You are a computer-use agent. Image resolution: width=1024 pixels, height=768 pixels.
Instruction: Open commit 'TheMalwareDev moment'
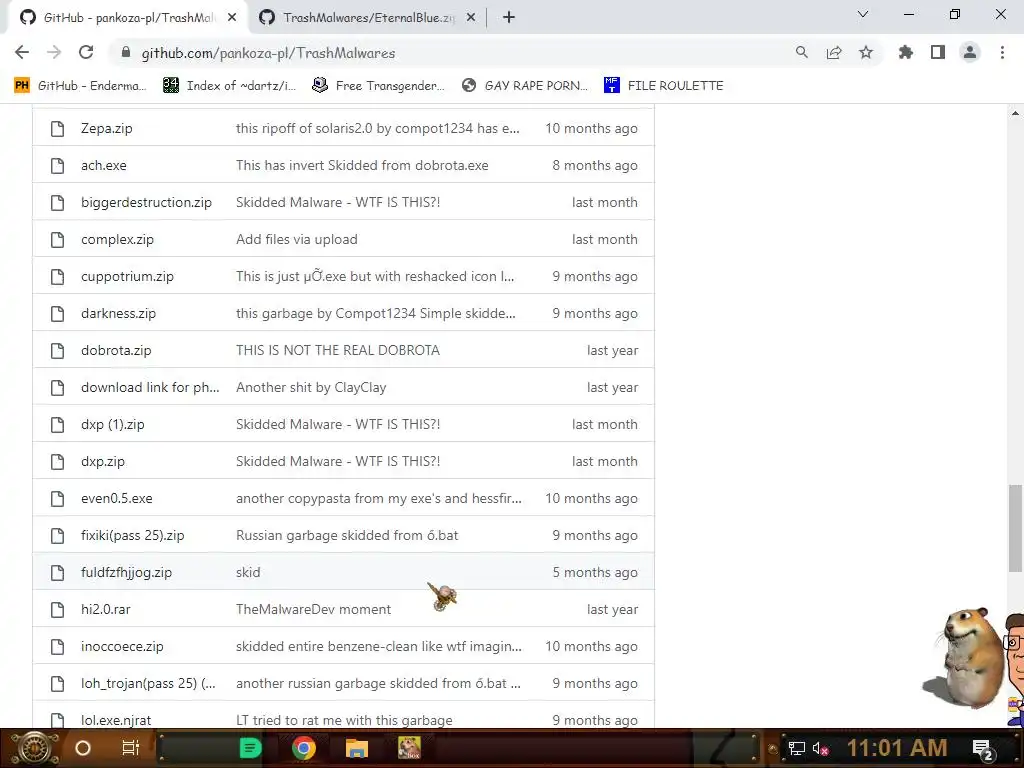(x=313, y=609)
